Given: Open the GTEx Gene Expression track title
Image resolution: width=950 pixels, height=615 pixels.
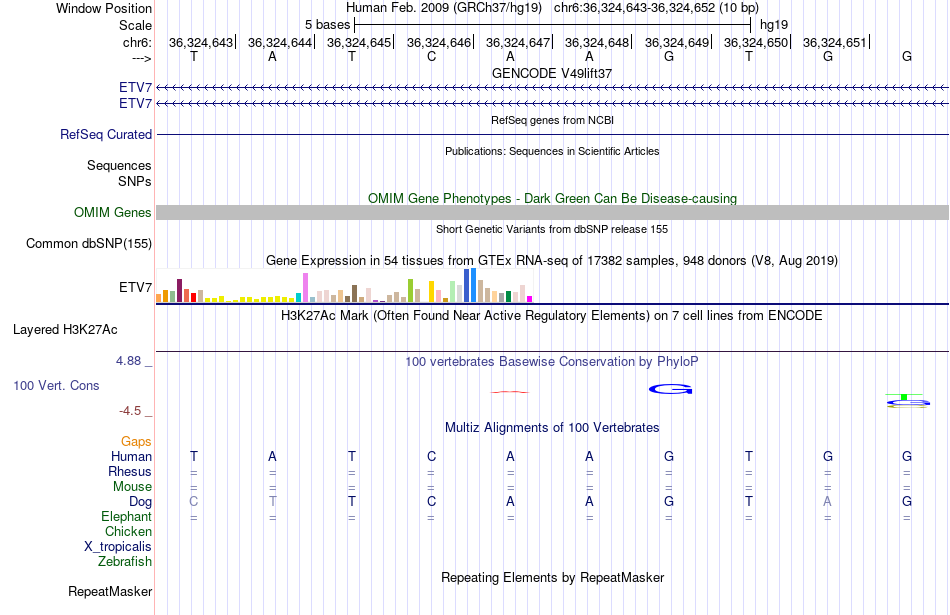Looking at the screenshot, I should pos(552,261).
